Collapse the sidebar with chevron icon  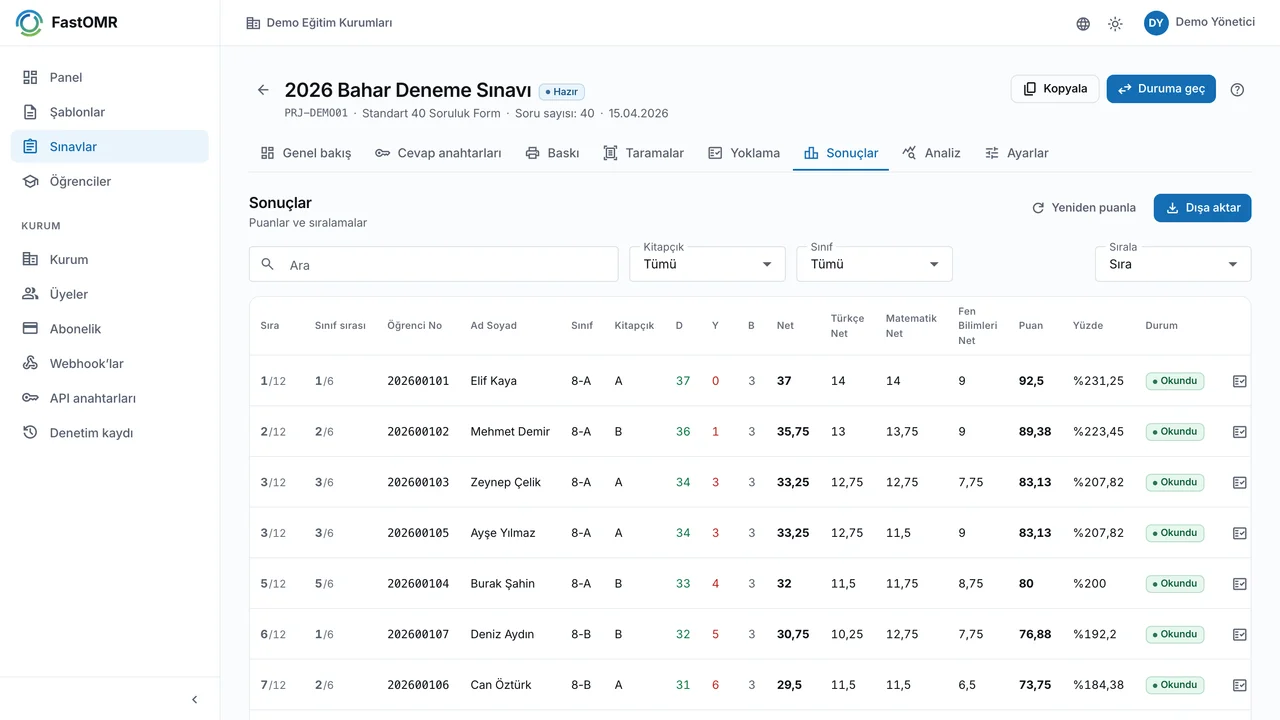tap(194, 700)
